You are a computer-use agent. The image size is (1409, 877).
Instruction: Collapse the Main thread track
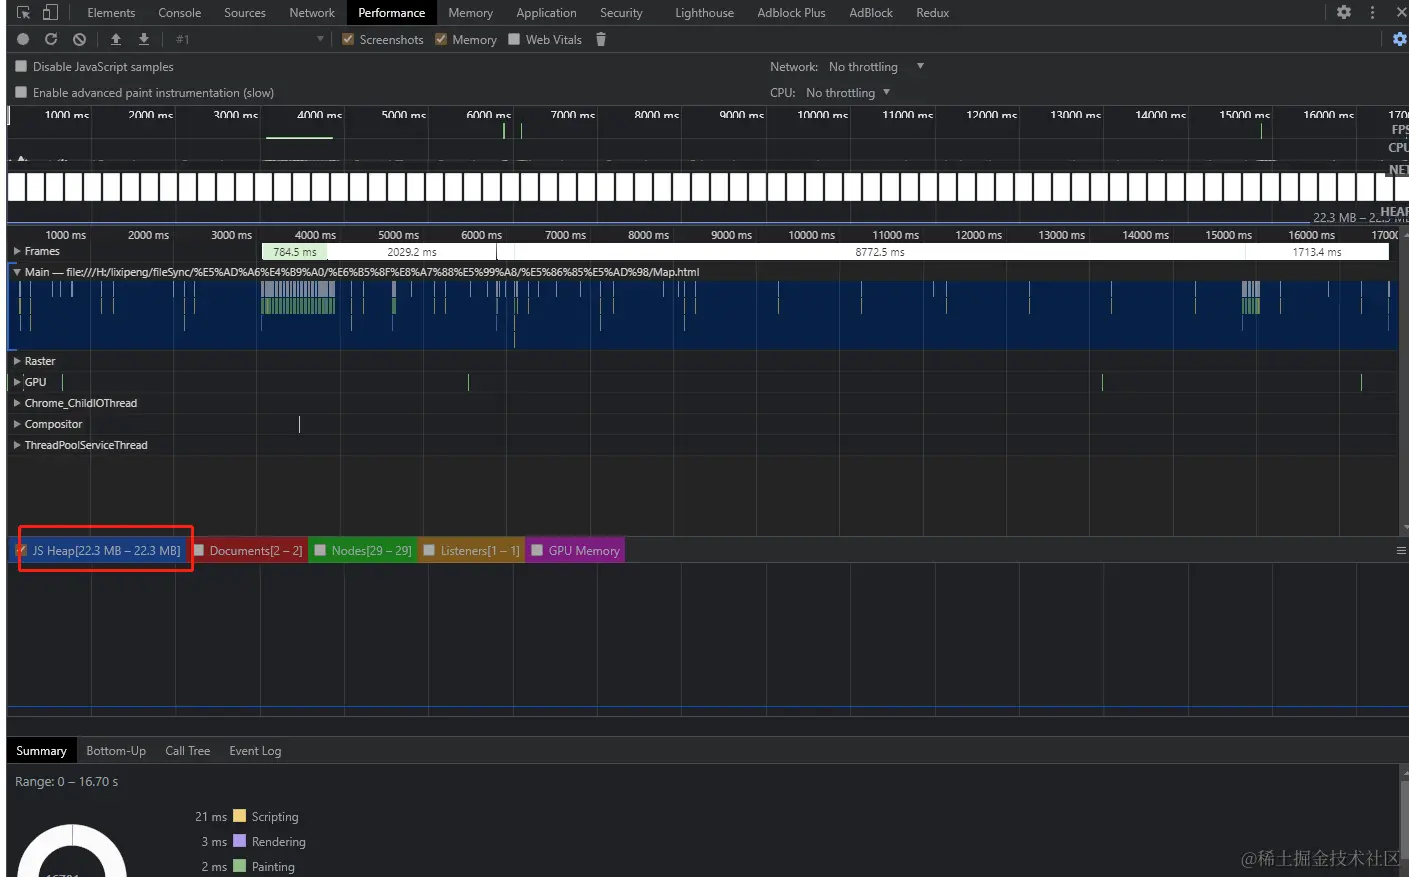(17, 272)
